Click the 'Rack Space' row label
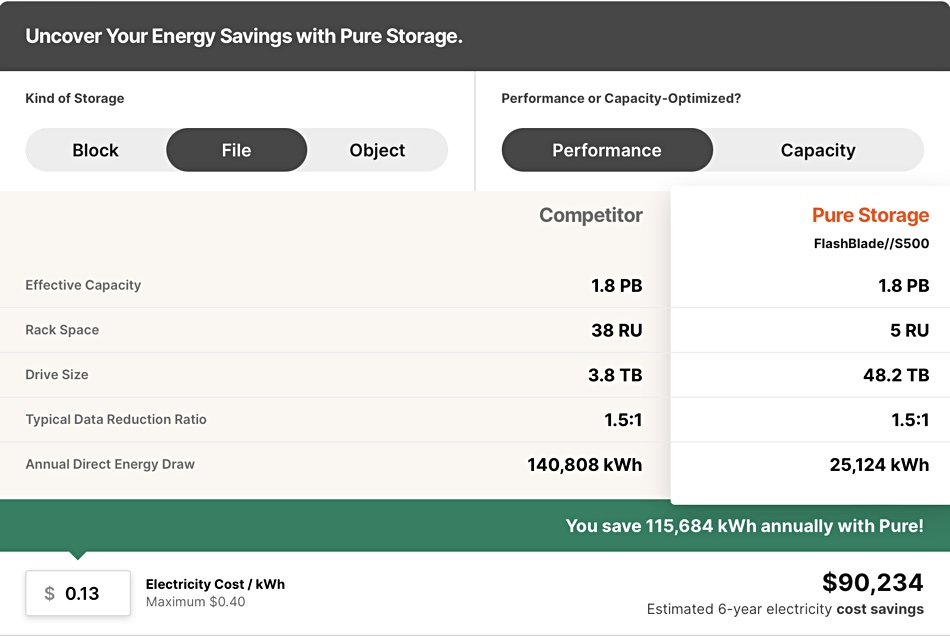Screen dimensions: 950x636 click(62, 330)
